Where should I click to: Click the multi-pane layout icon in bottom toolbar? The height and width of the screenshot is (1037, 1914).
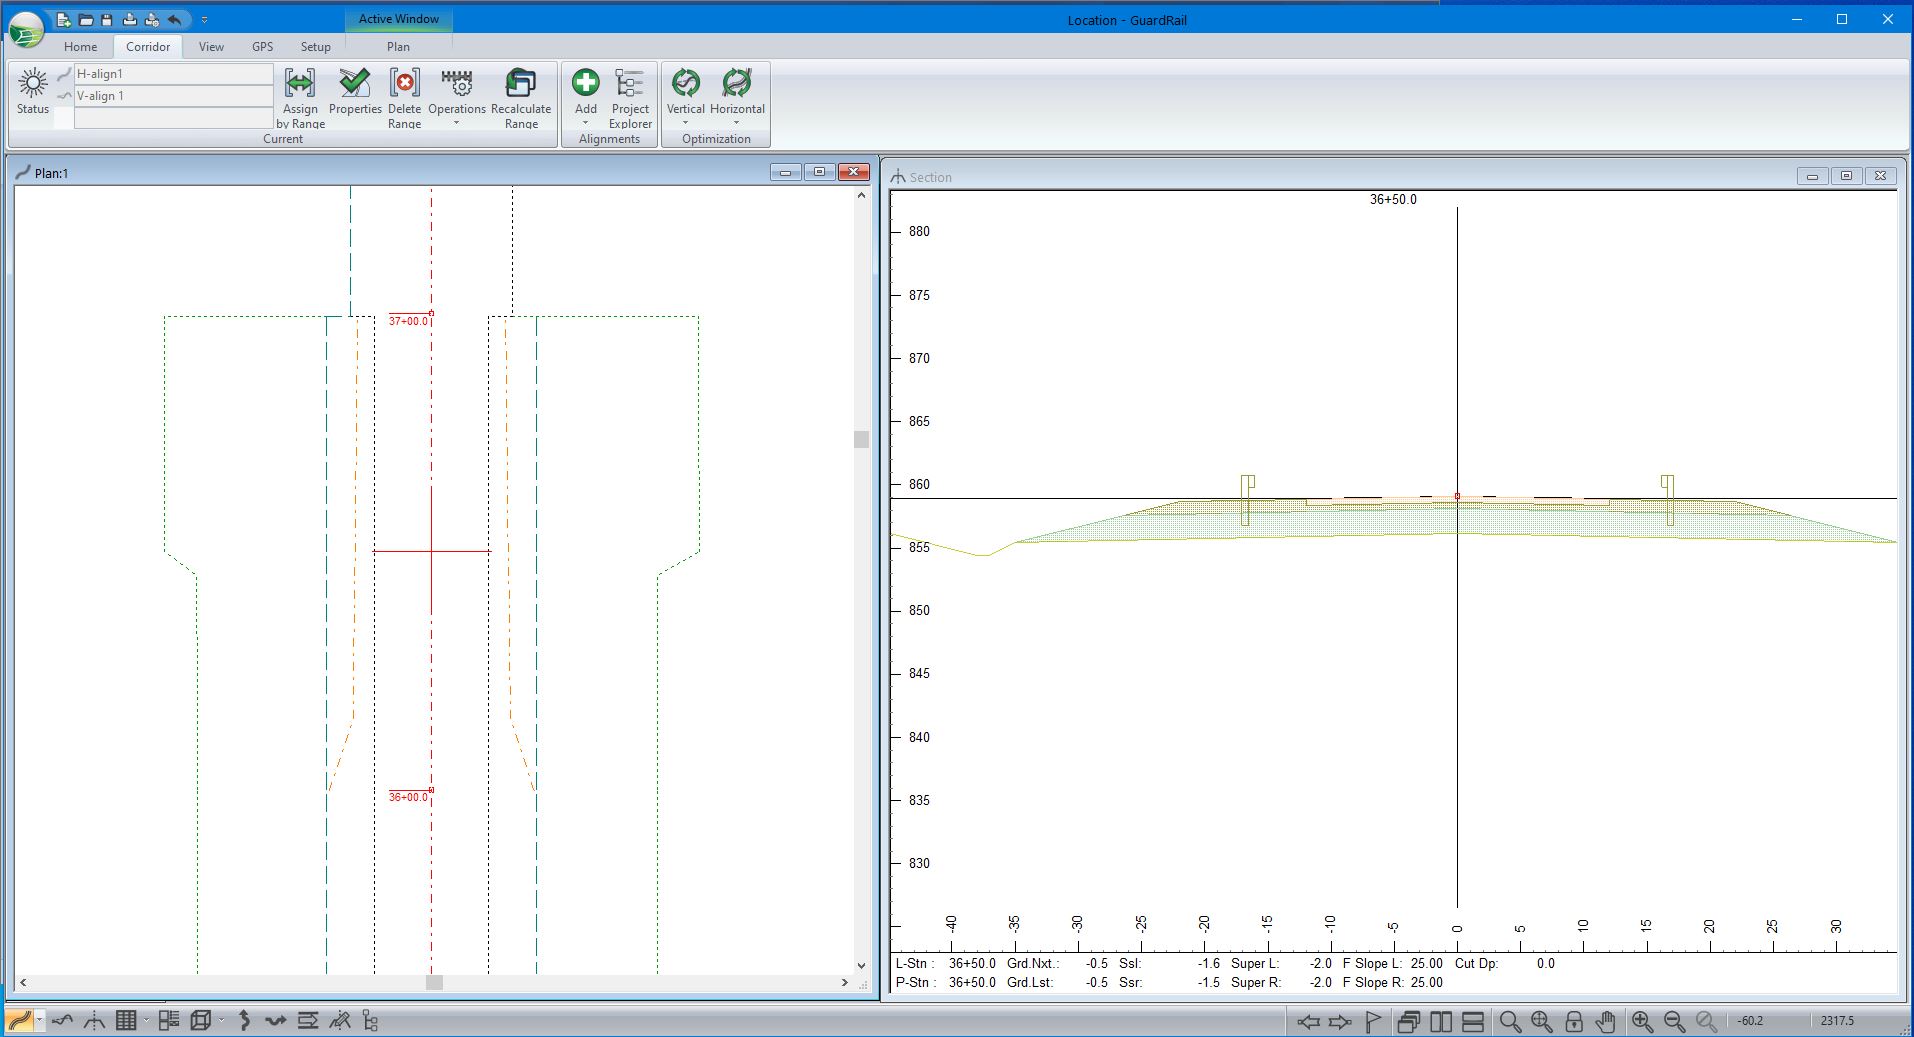[169, 1021]
